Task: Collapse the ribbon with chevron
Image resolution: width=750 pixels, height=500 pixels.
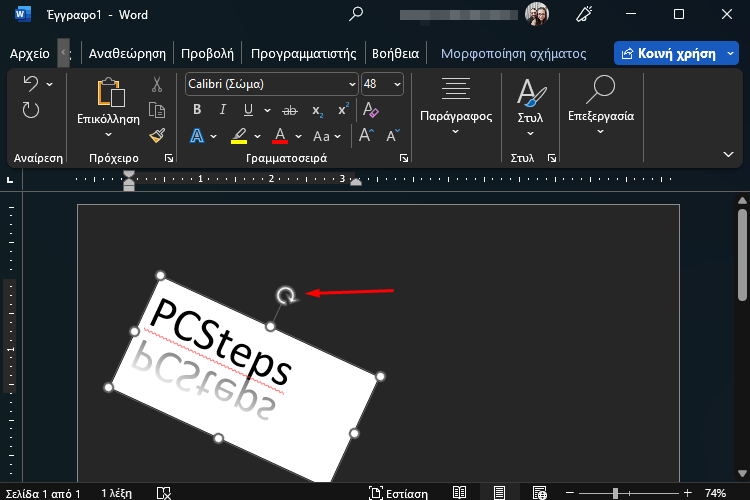Action: click(x=728, y=154)
